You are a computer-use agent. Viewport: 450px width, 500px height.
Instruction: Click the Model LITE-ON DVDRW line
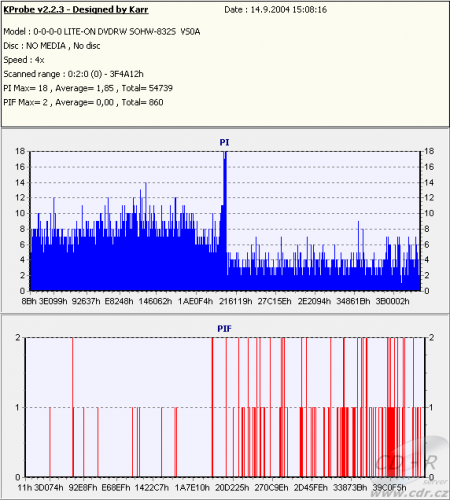tap(102, 32)
